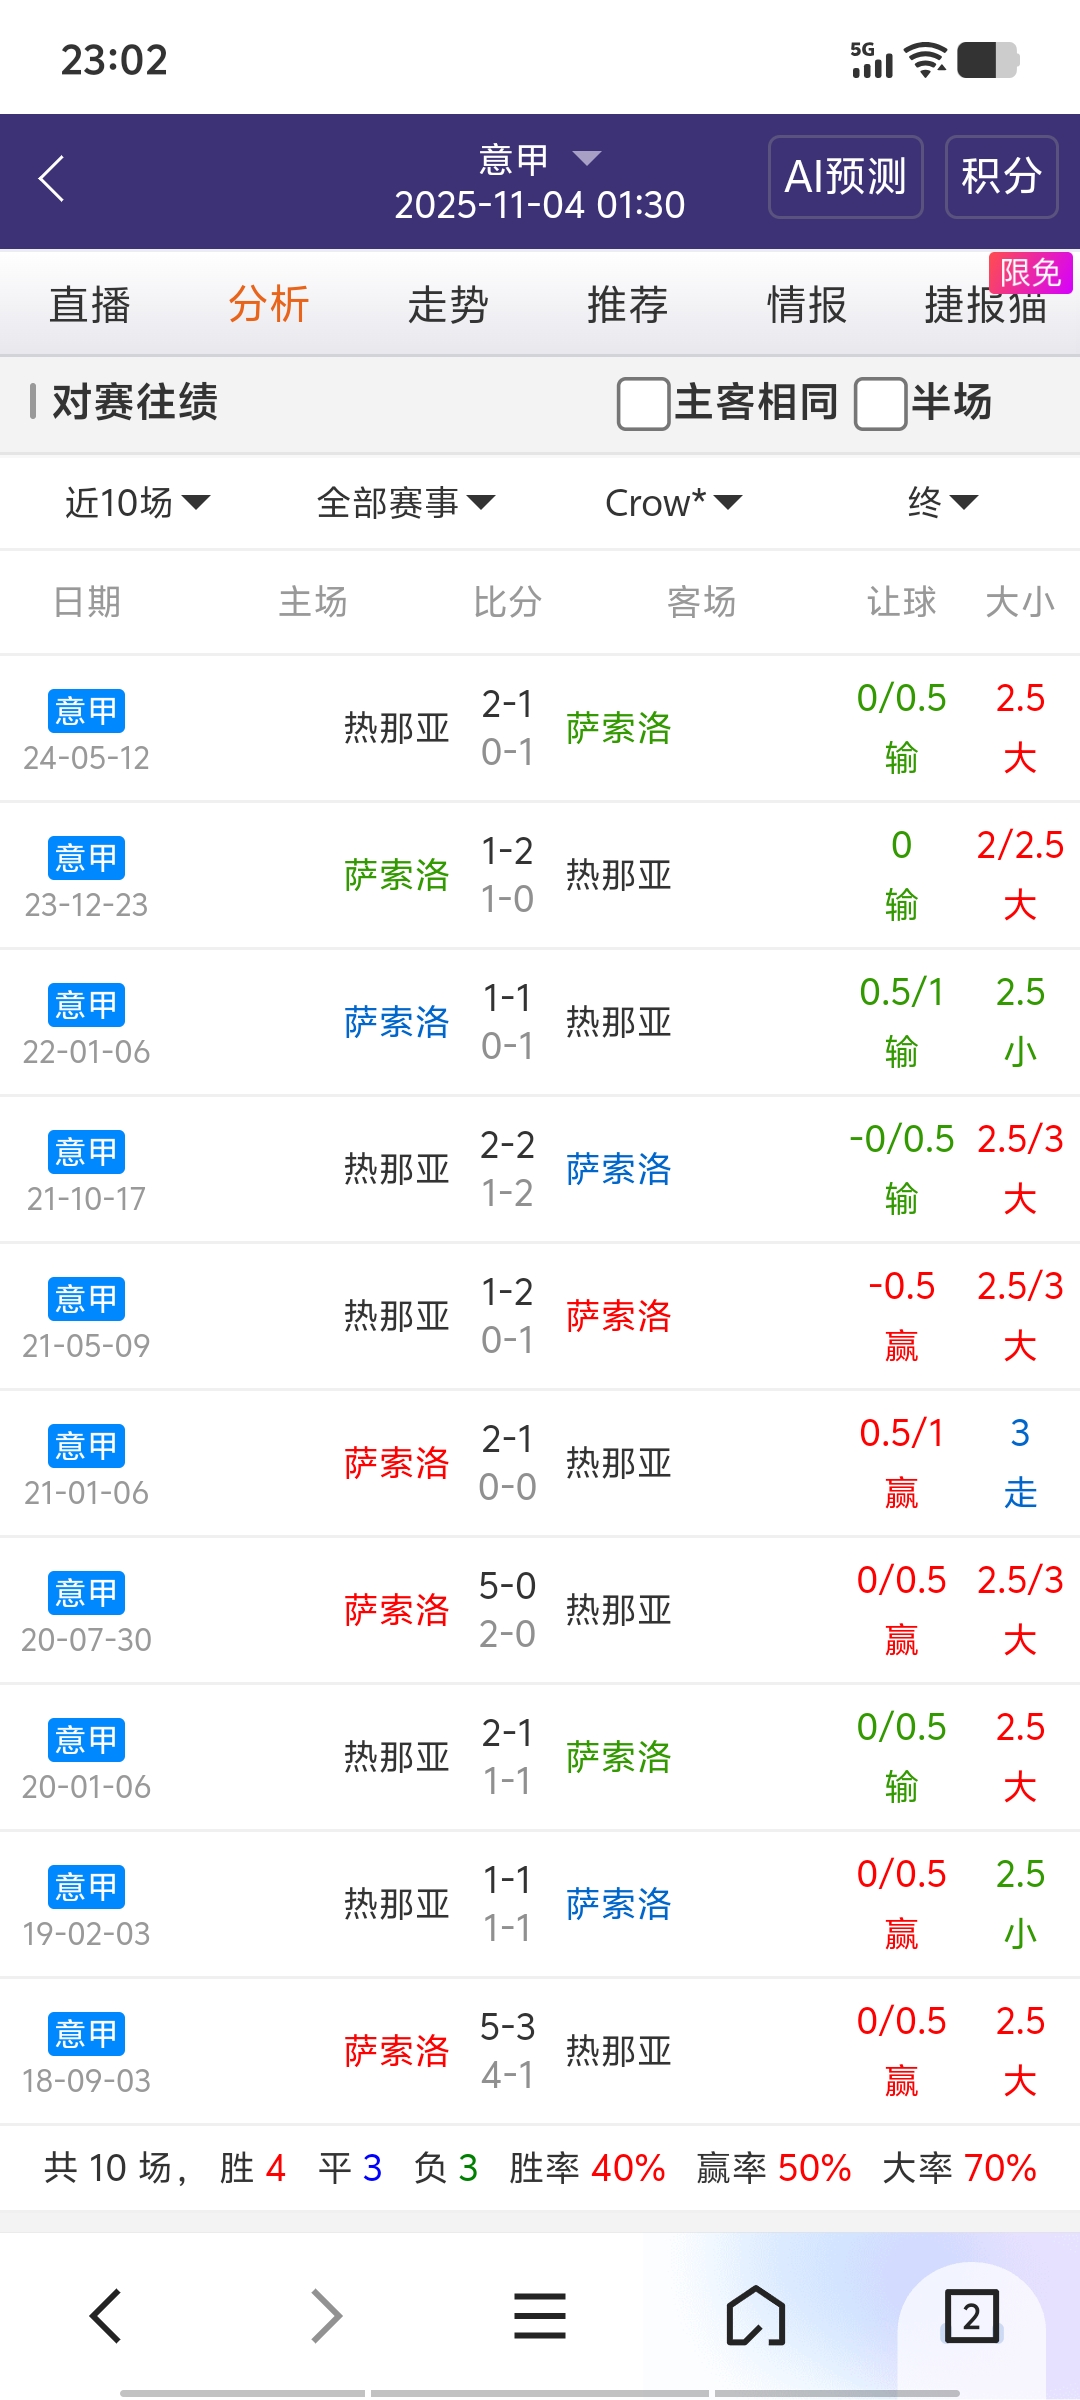Enable the 主客相同 checkbox
Viewport: 1080px width, 2400px height.
644,403
